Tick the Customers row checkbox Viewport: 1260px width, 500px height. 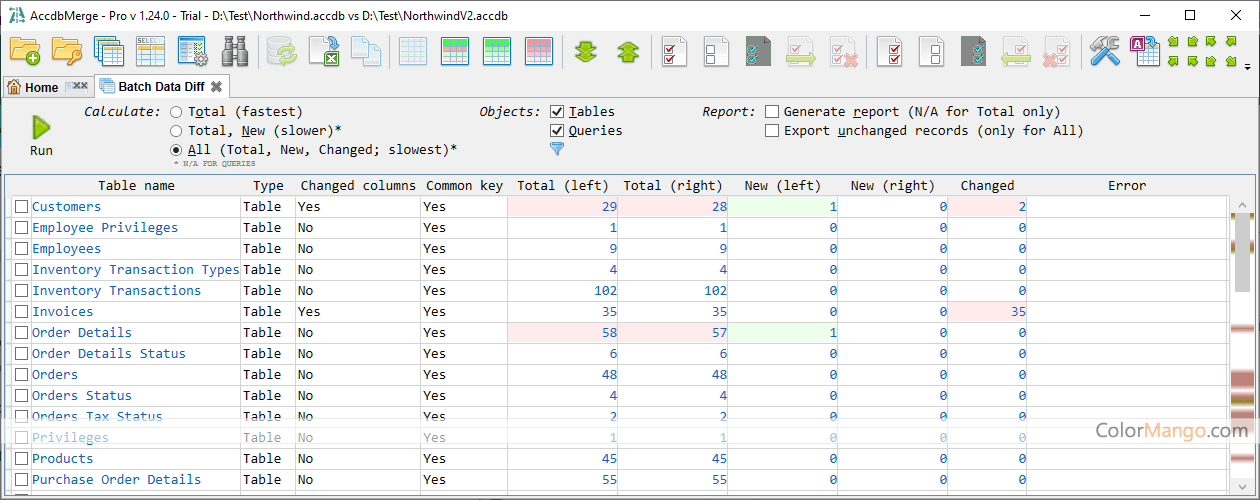coord(21,207)
